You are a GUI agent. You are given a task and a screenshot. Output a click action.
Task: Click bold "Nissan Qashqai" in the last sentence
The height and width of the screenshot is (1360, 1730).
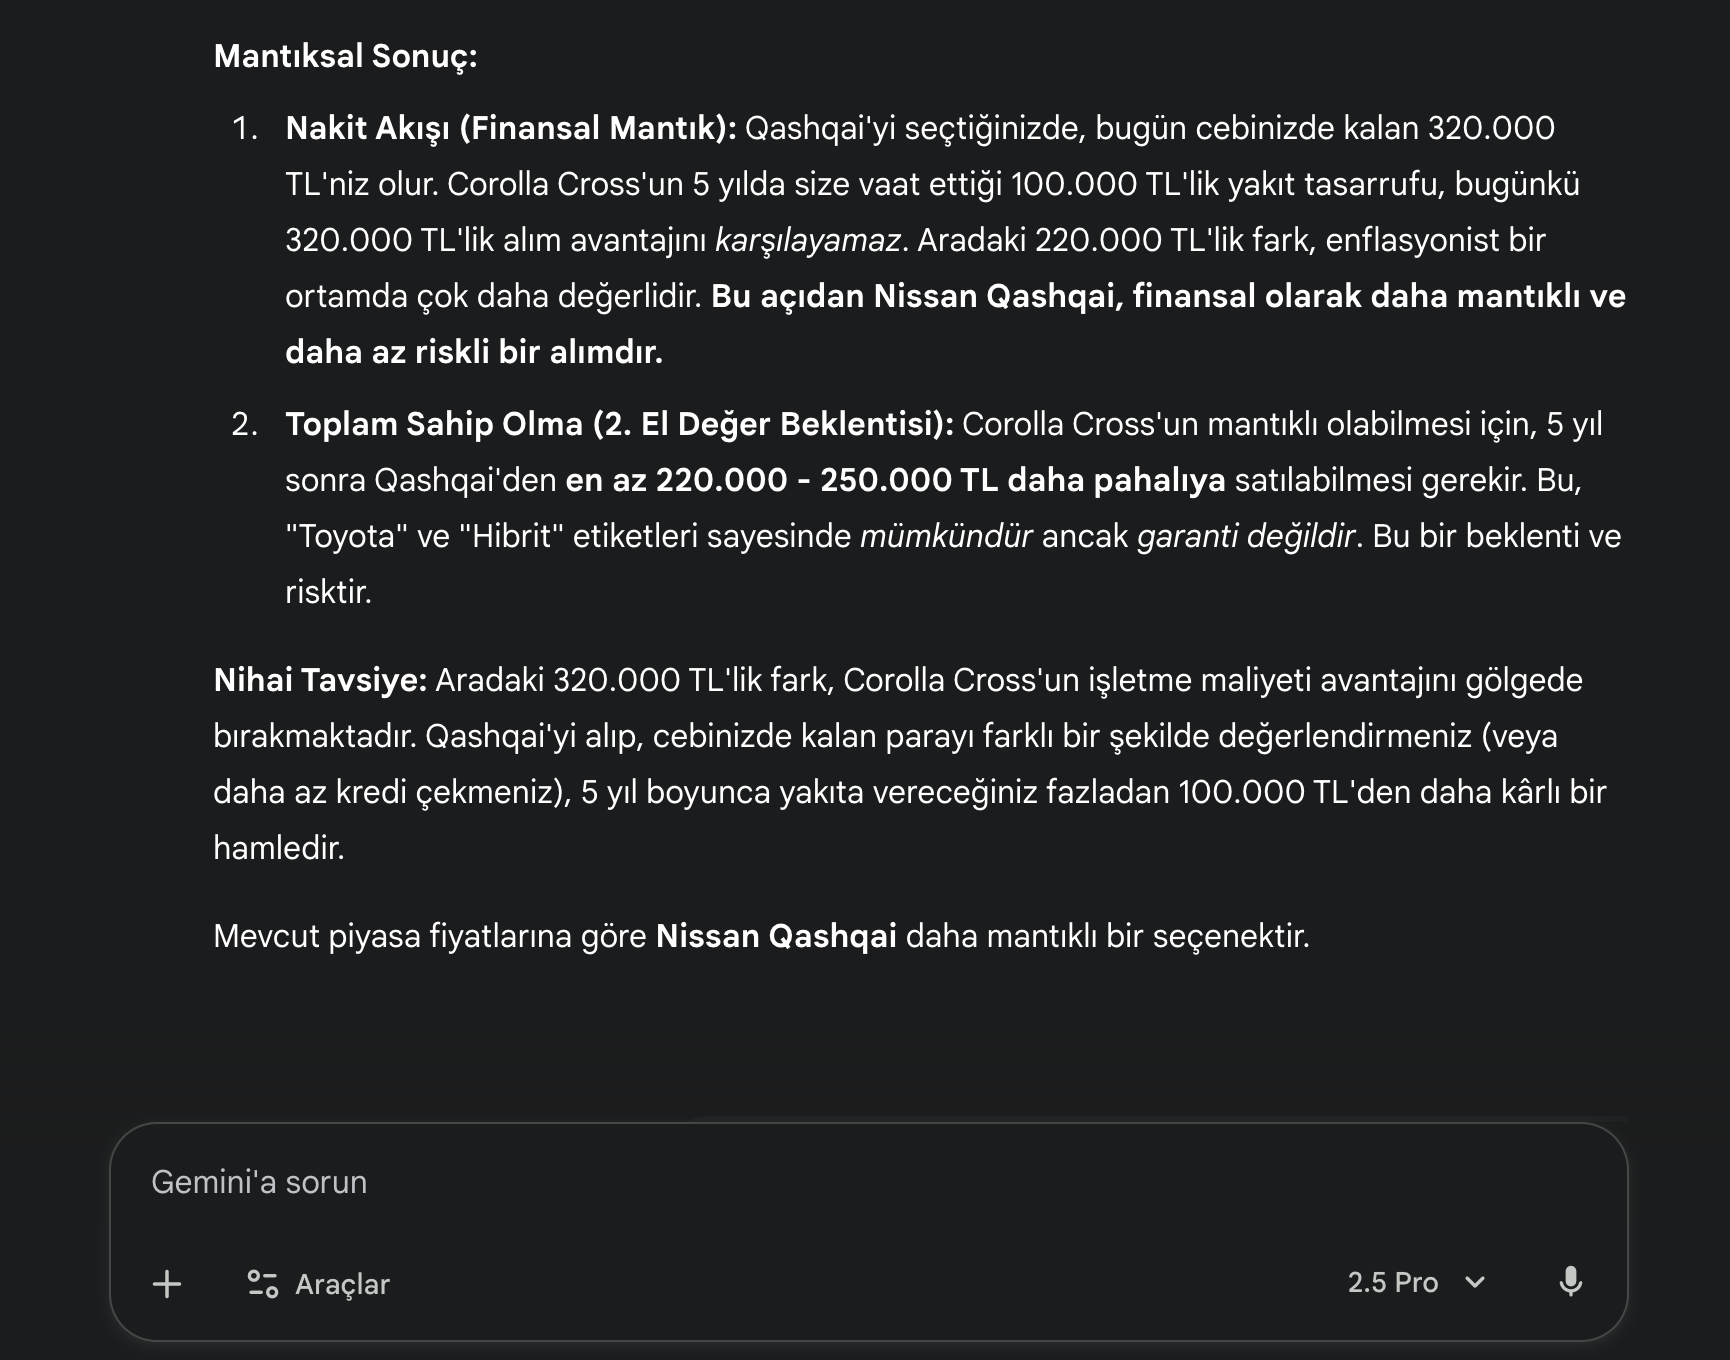click(776, 936)
